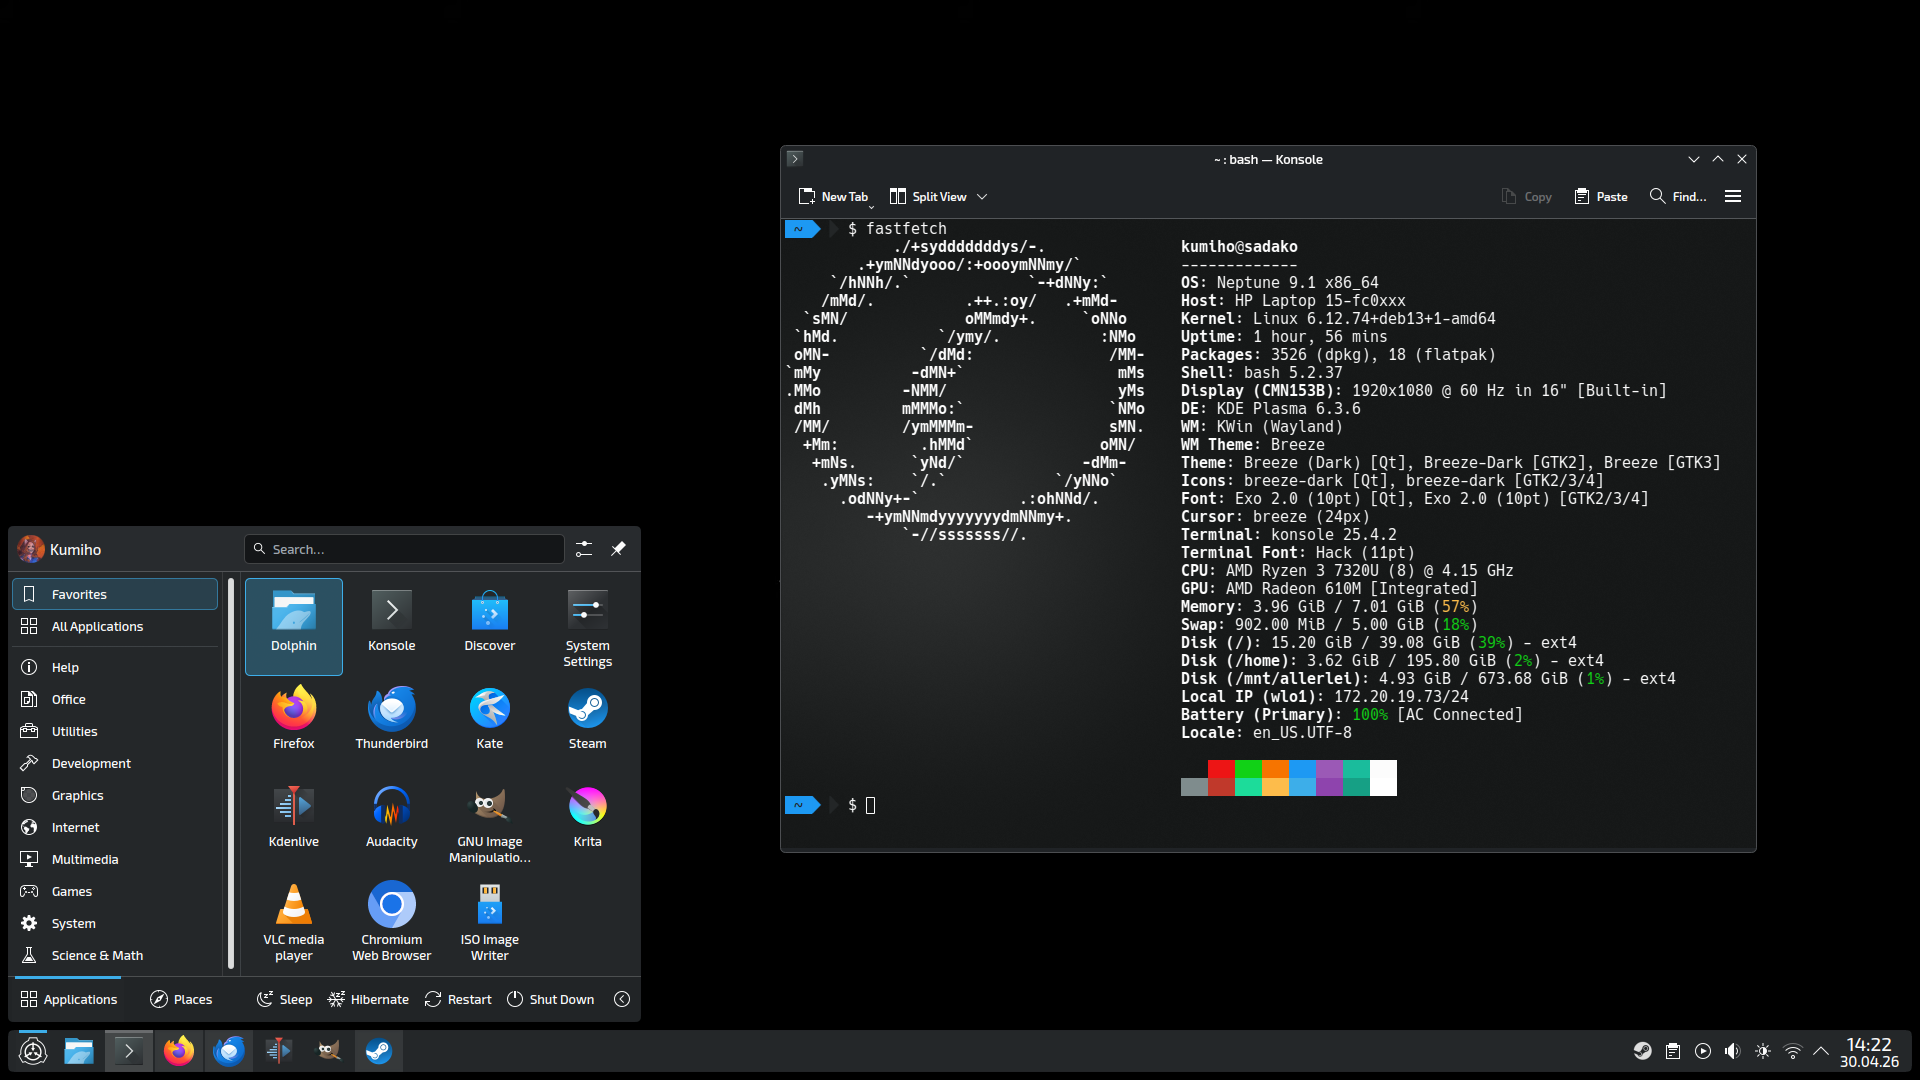Launch Konsole from the favorites grid
The width and height of the screenshot is (1920, 1080).
coord(391,626)
